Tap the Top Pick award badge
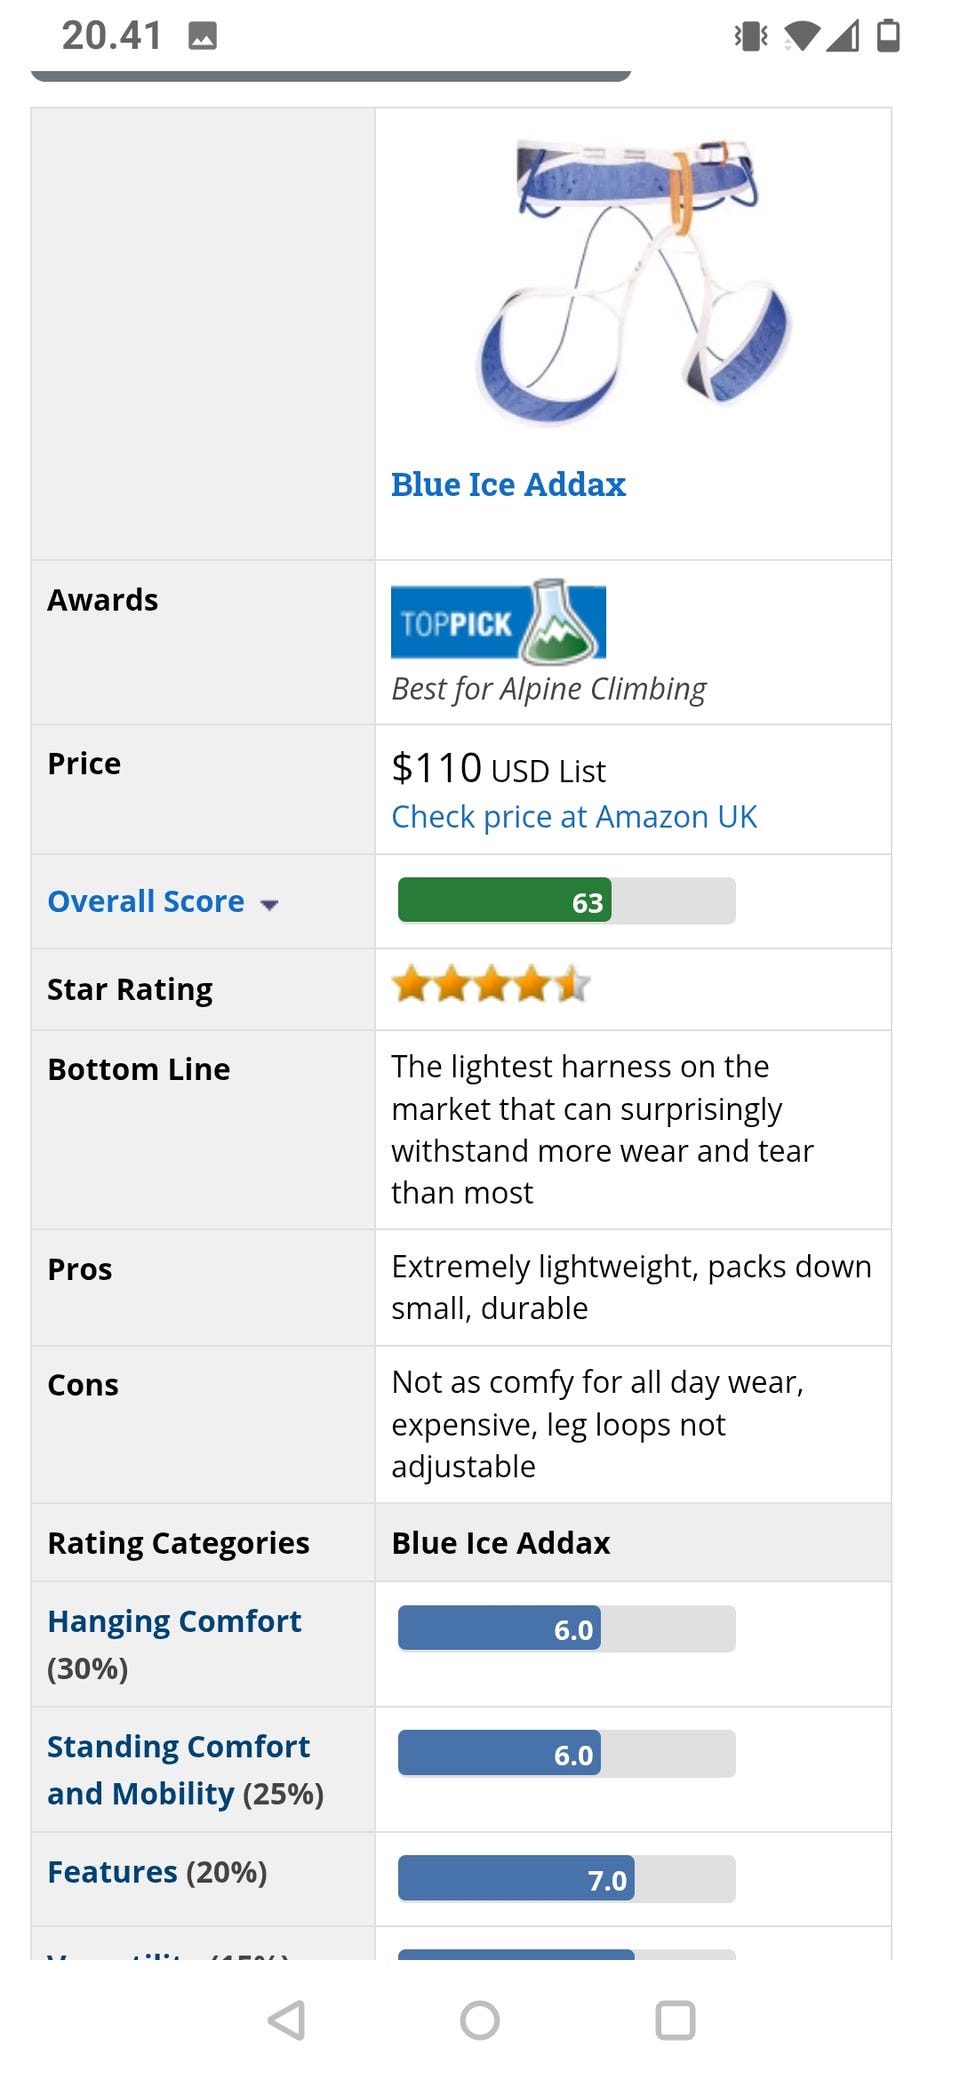 498,622
